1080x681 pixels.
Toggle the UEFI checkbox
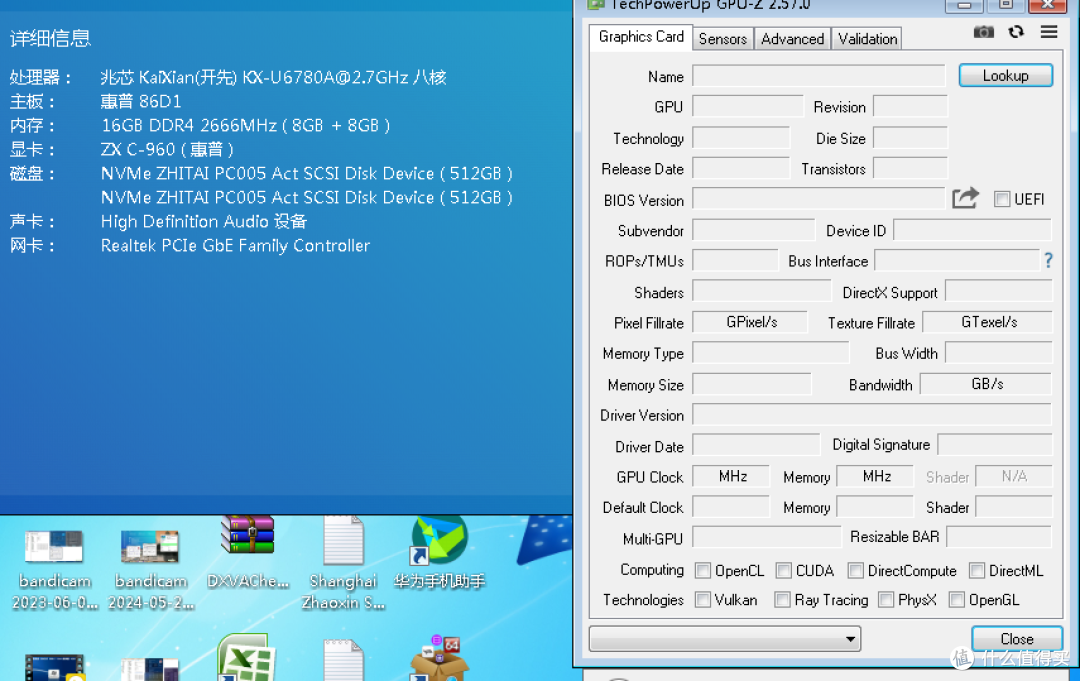(x=1001, y=199)
